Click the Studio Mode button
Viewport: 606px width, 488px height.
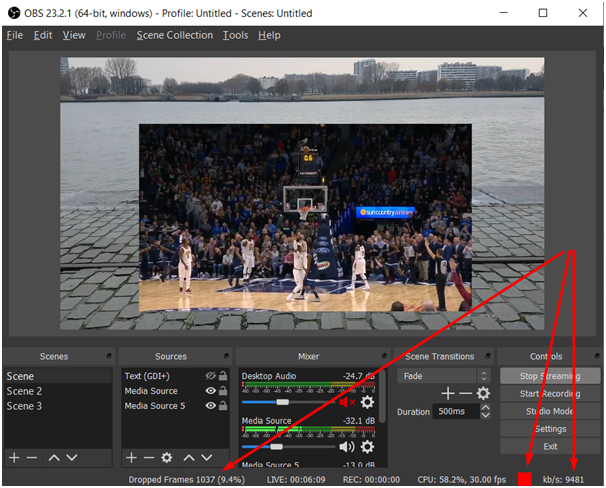[x=549, y=411]
